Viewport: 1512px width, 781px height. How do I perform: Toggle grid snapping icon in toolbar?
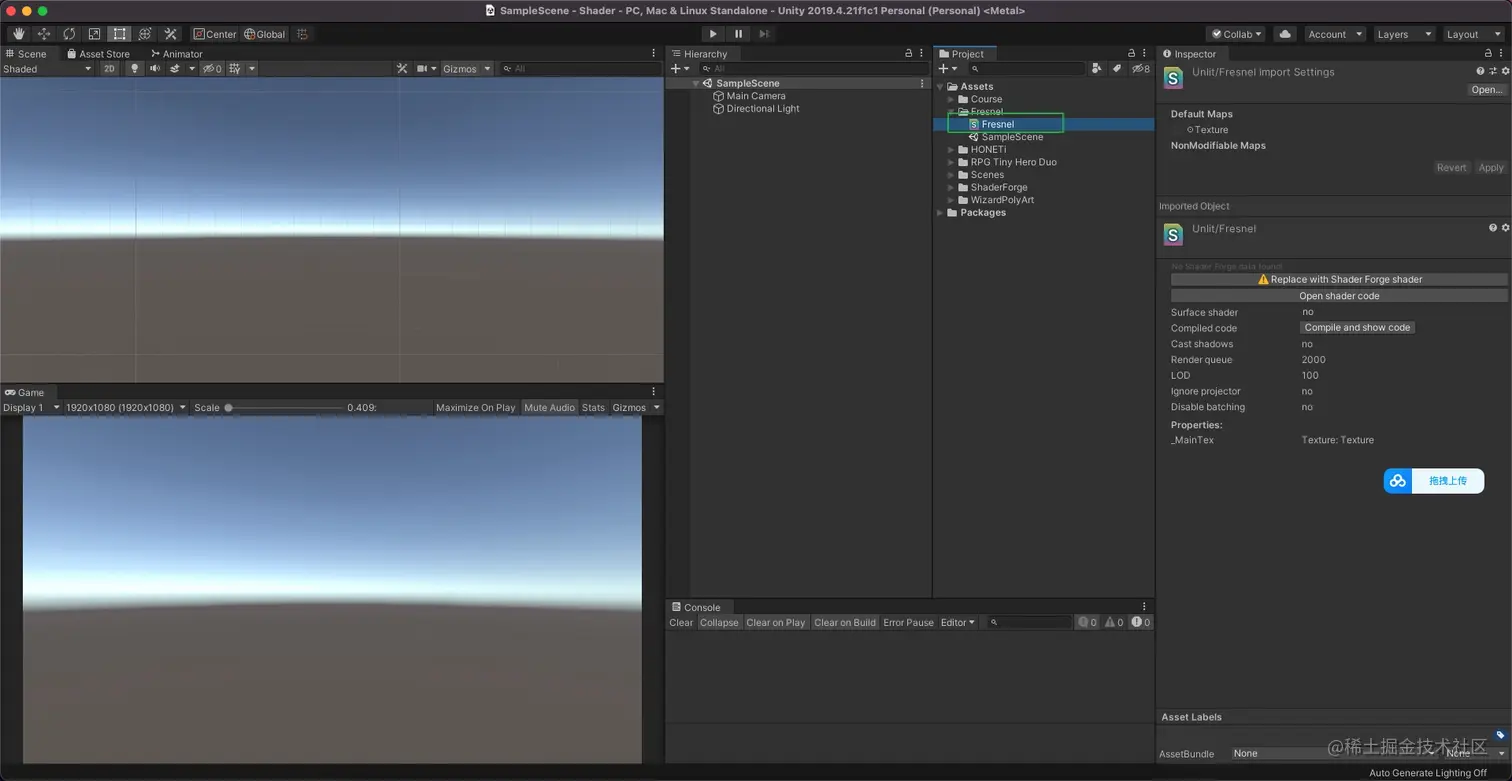click(303, 34)
